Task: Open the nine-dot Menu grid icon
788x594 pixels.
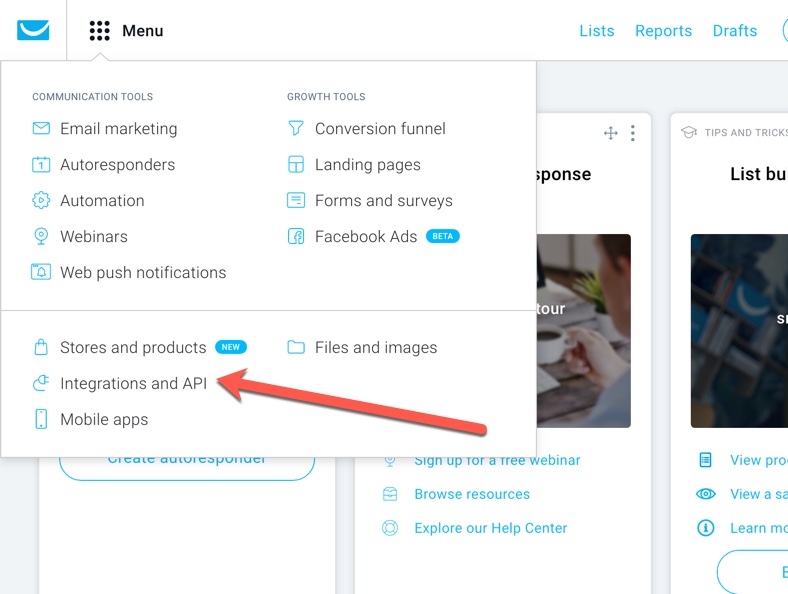Action: tap(100, 31)
